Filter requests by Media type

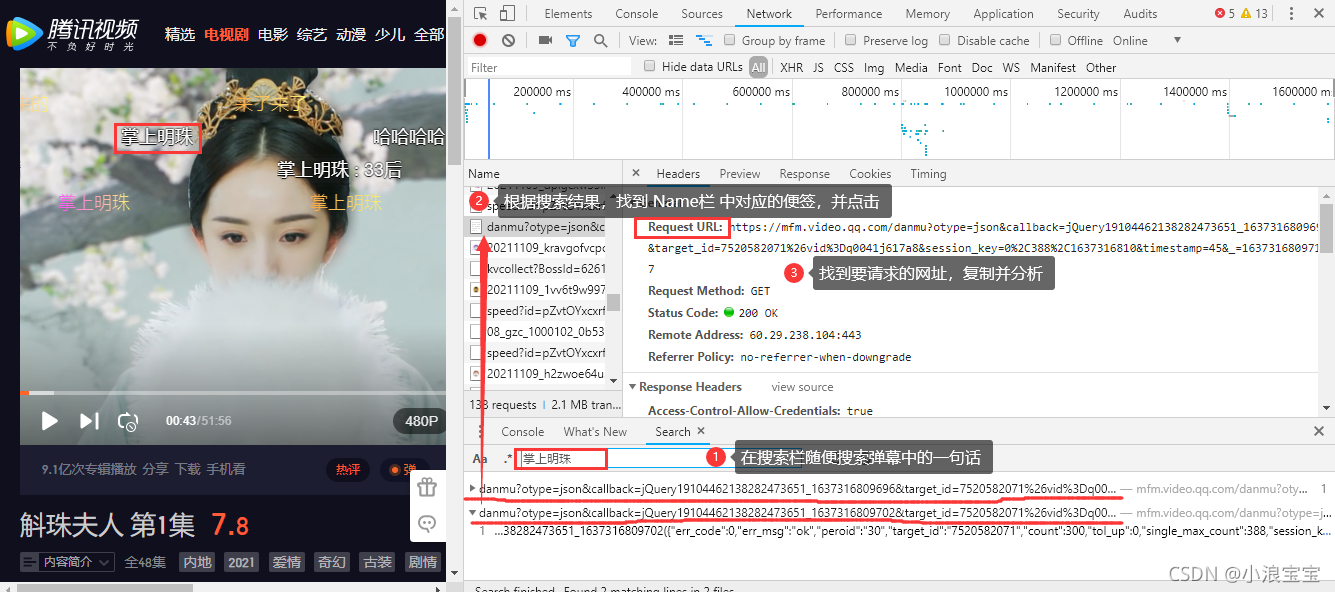pos(911,67)
